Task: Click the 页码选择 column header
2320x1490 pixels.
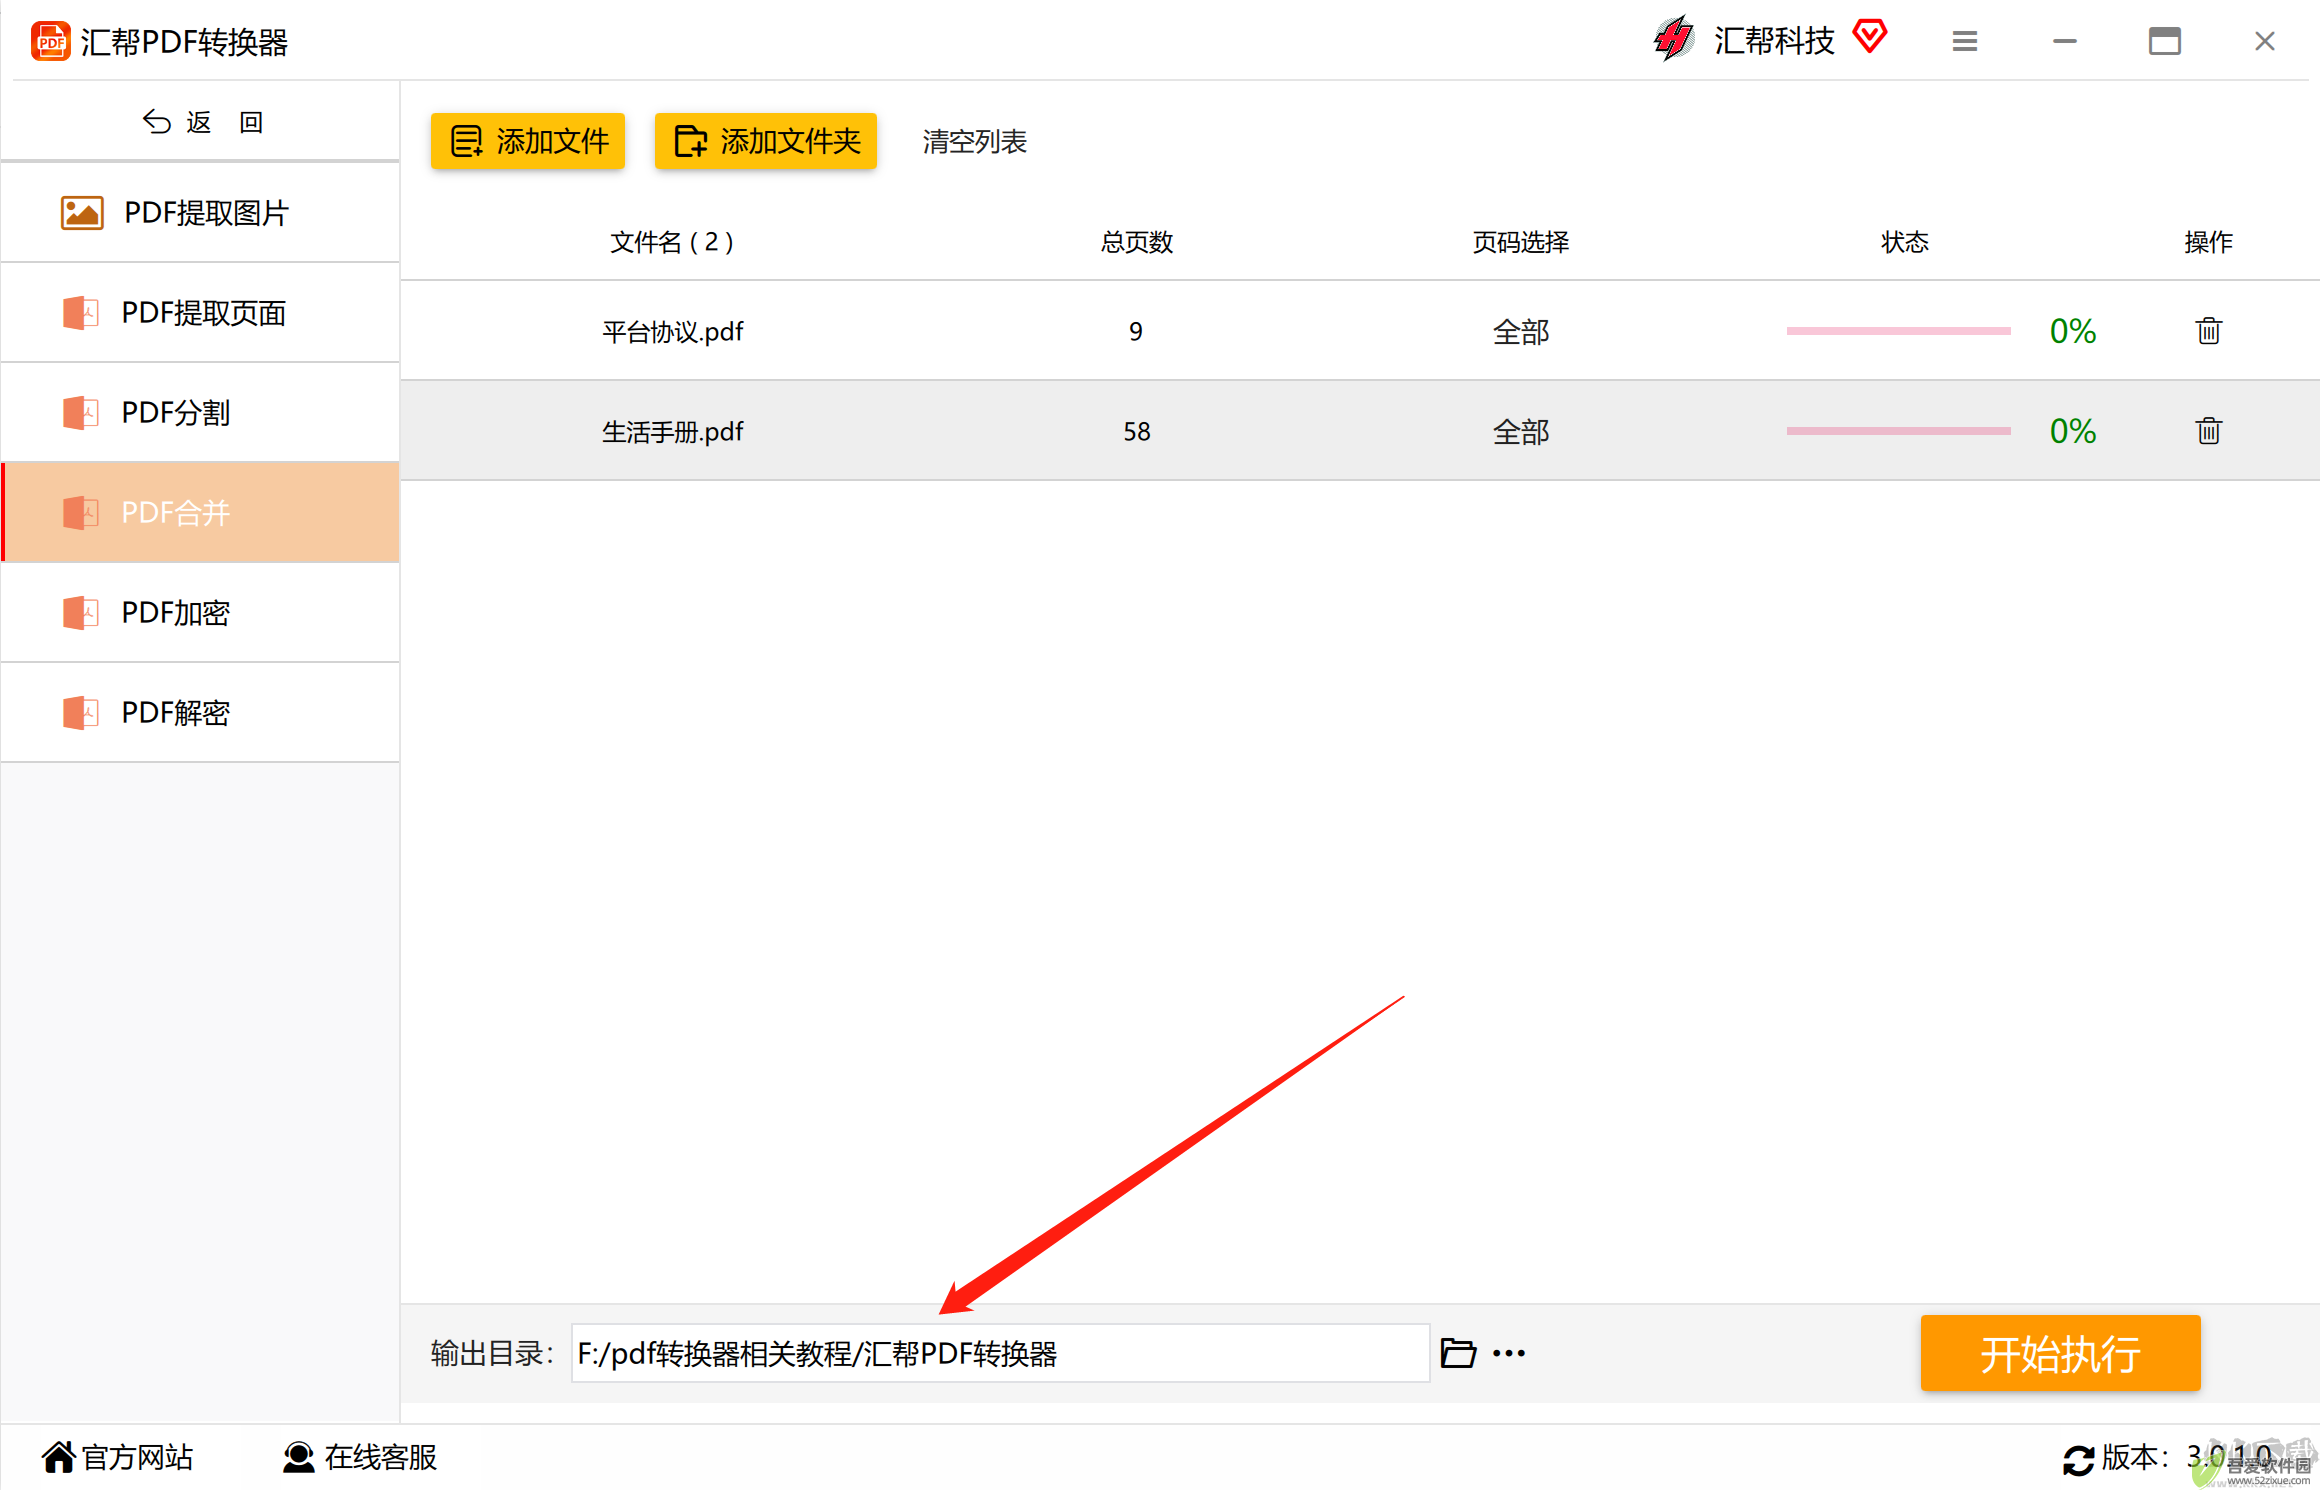Action: tap(1521, 242)
